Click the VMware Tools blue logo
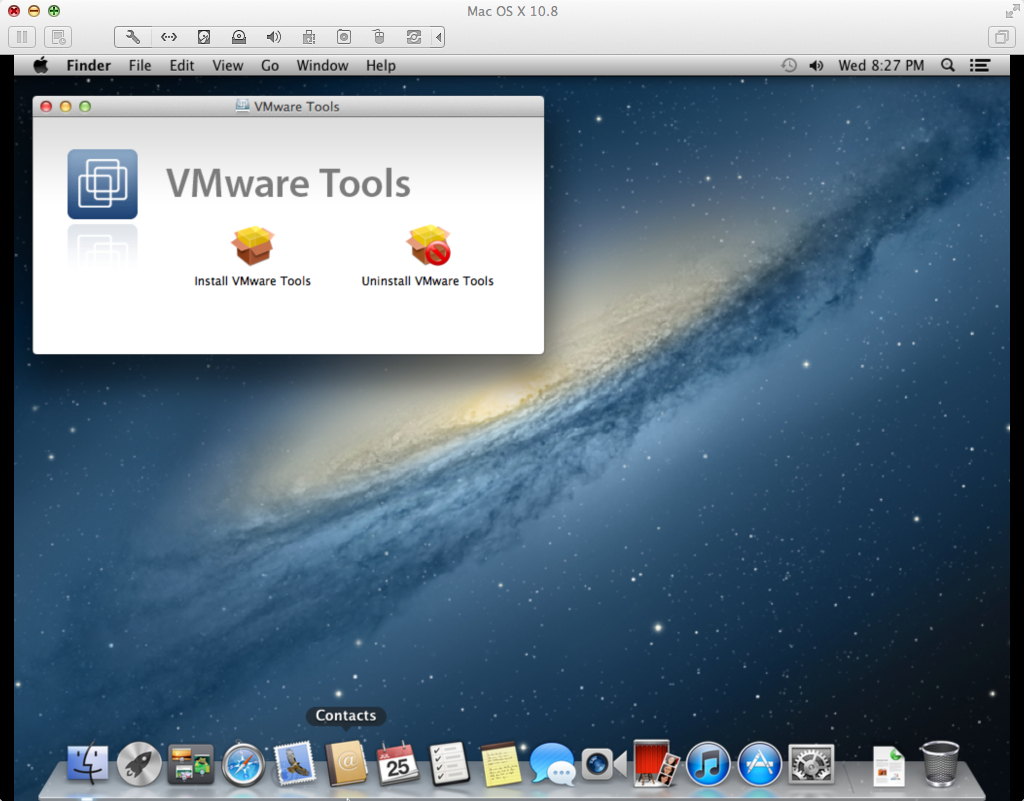The image size is (1024, 801). coord(103,184)
